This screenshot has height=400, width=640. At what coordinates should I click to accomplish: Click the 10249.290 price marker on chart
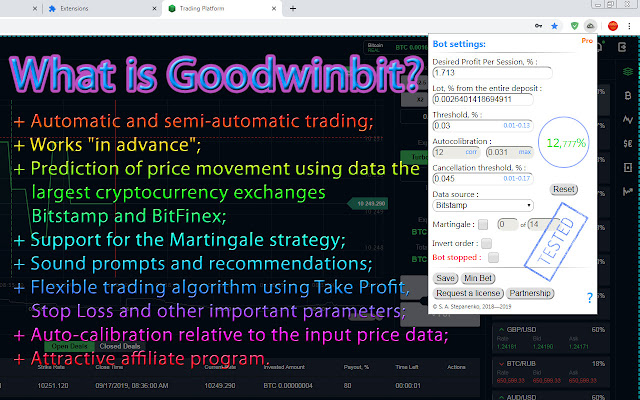(367, 203)
